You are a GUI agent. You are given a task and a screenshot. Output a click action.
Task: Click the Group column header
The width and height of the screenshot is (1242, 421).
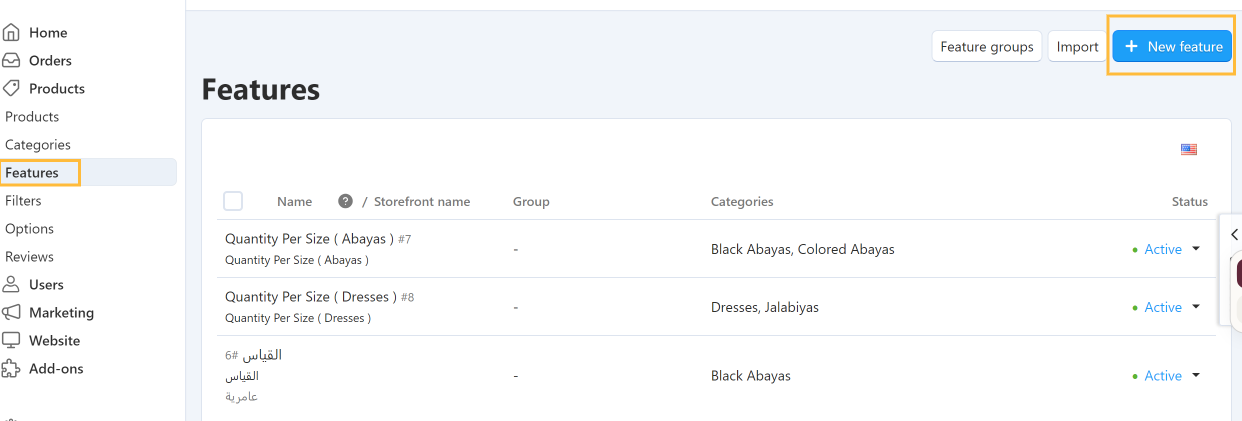click(531, 201)
